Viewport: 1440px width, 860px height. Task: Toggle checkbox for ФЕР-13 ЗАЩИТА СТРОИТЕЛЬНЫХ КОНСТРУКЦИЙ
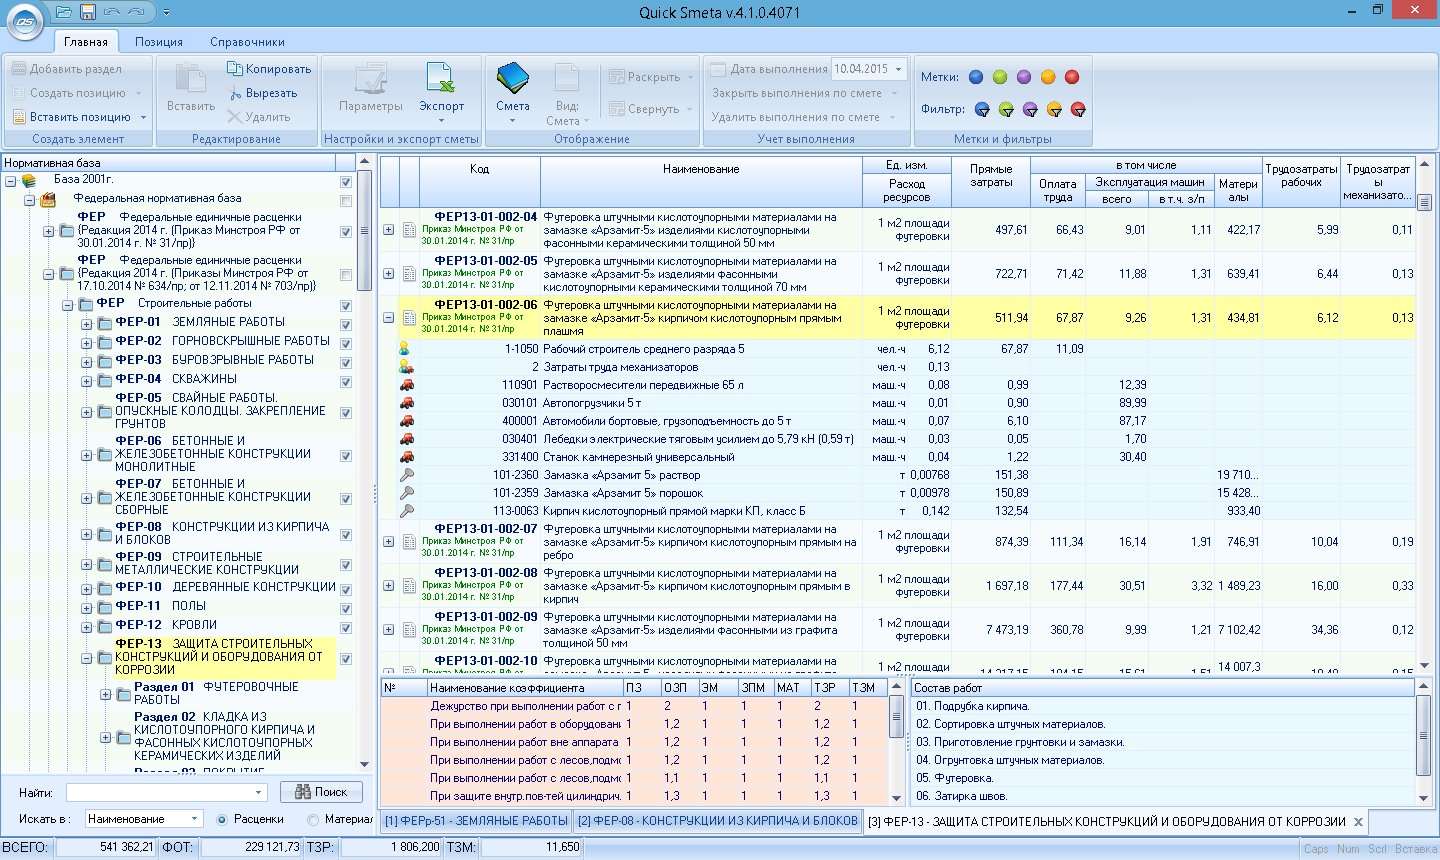(x=346, y=659)
